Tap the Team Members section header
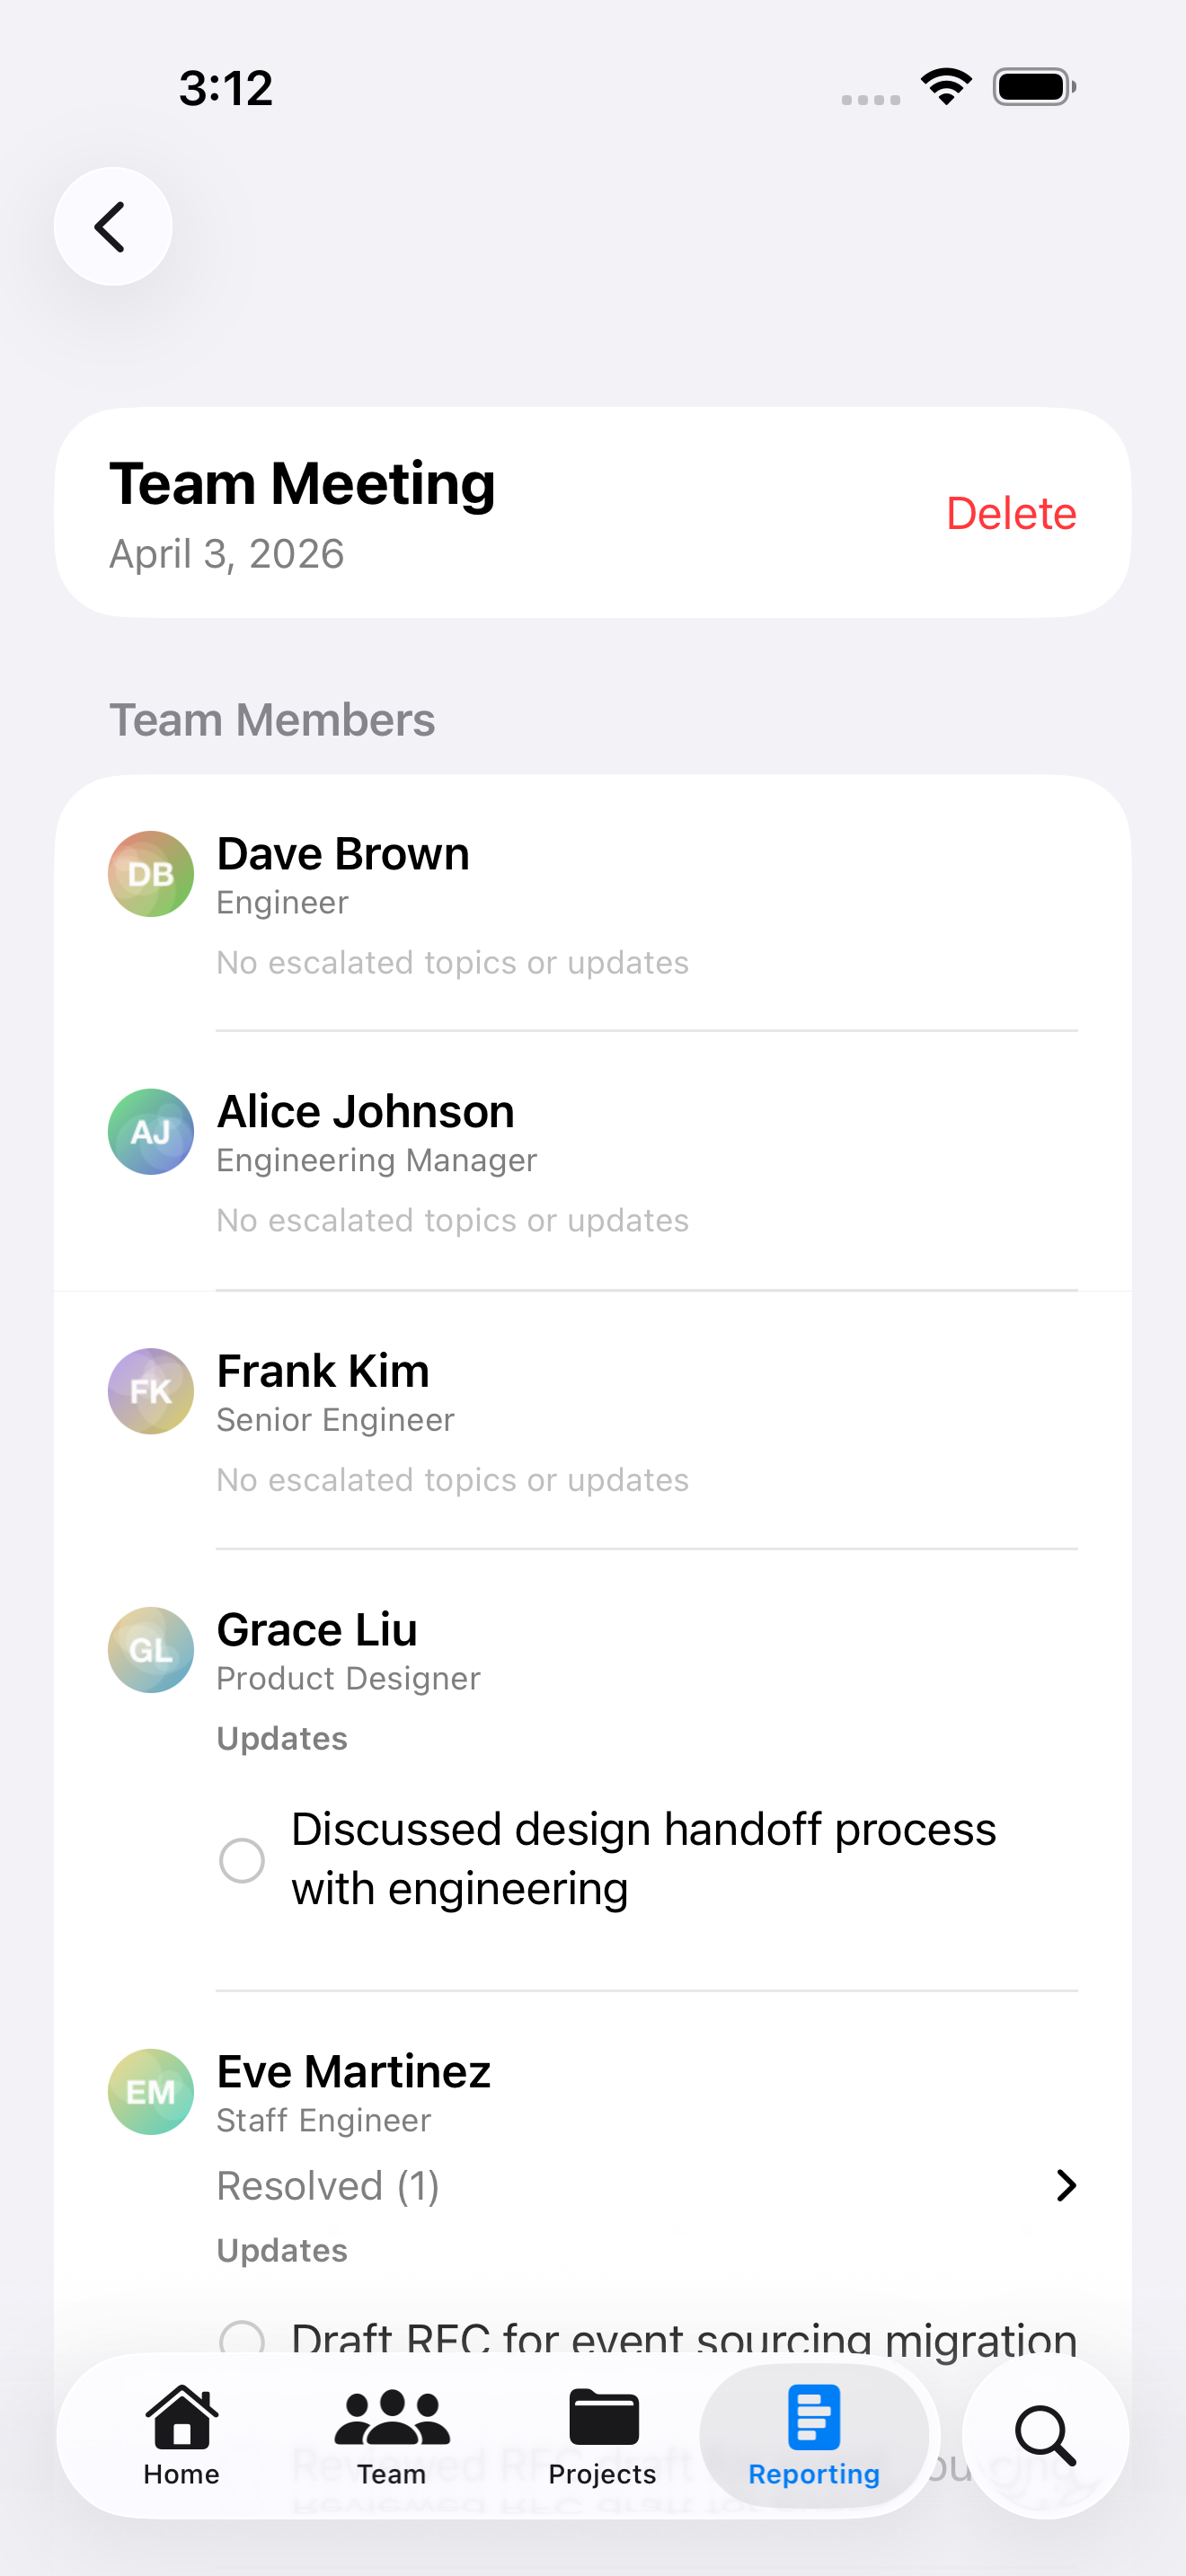 point(272,720)
